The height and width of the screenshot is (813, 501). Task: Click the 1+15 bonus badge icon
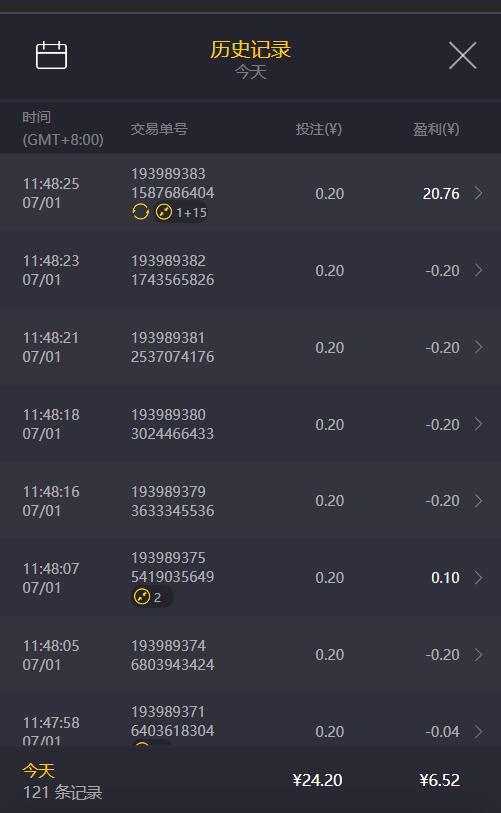click(180, 212)
